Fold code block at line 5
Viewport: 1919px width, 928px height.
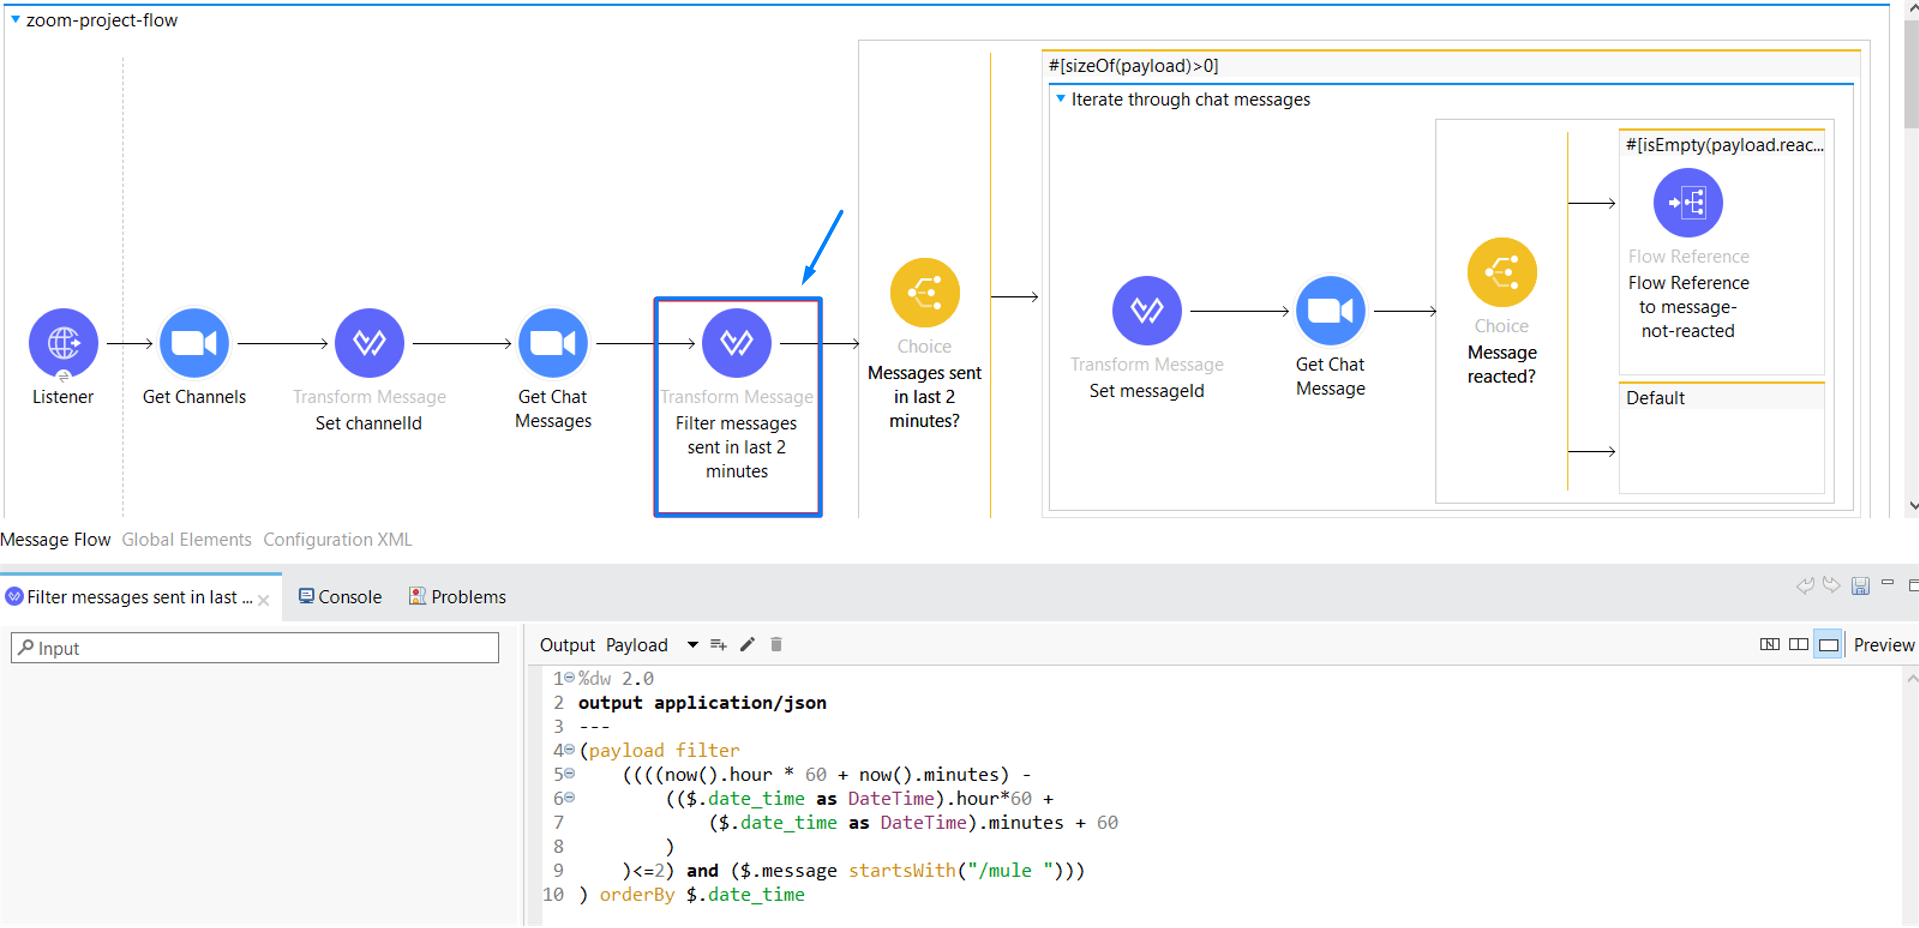pyautogui.click(x=569, y=774)
